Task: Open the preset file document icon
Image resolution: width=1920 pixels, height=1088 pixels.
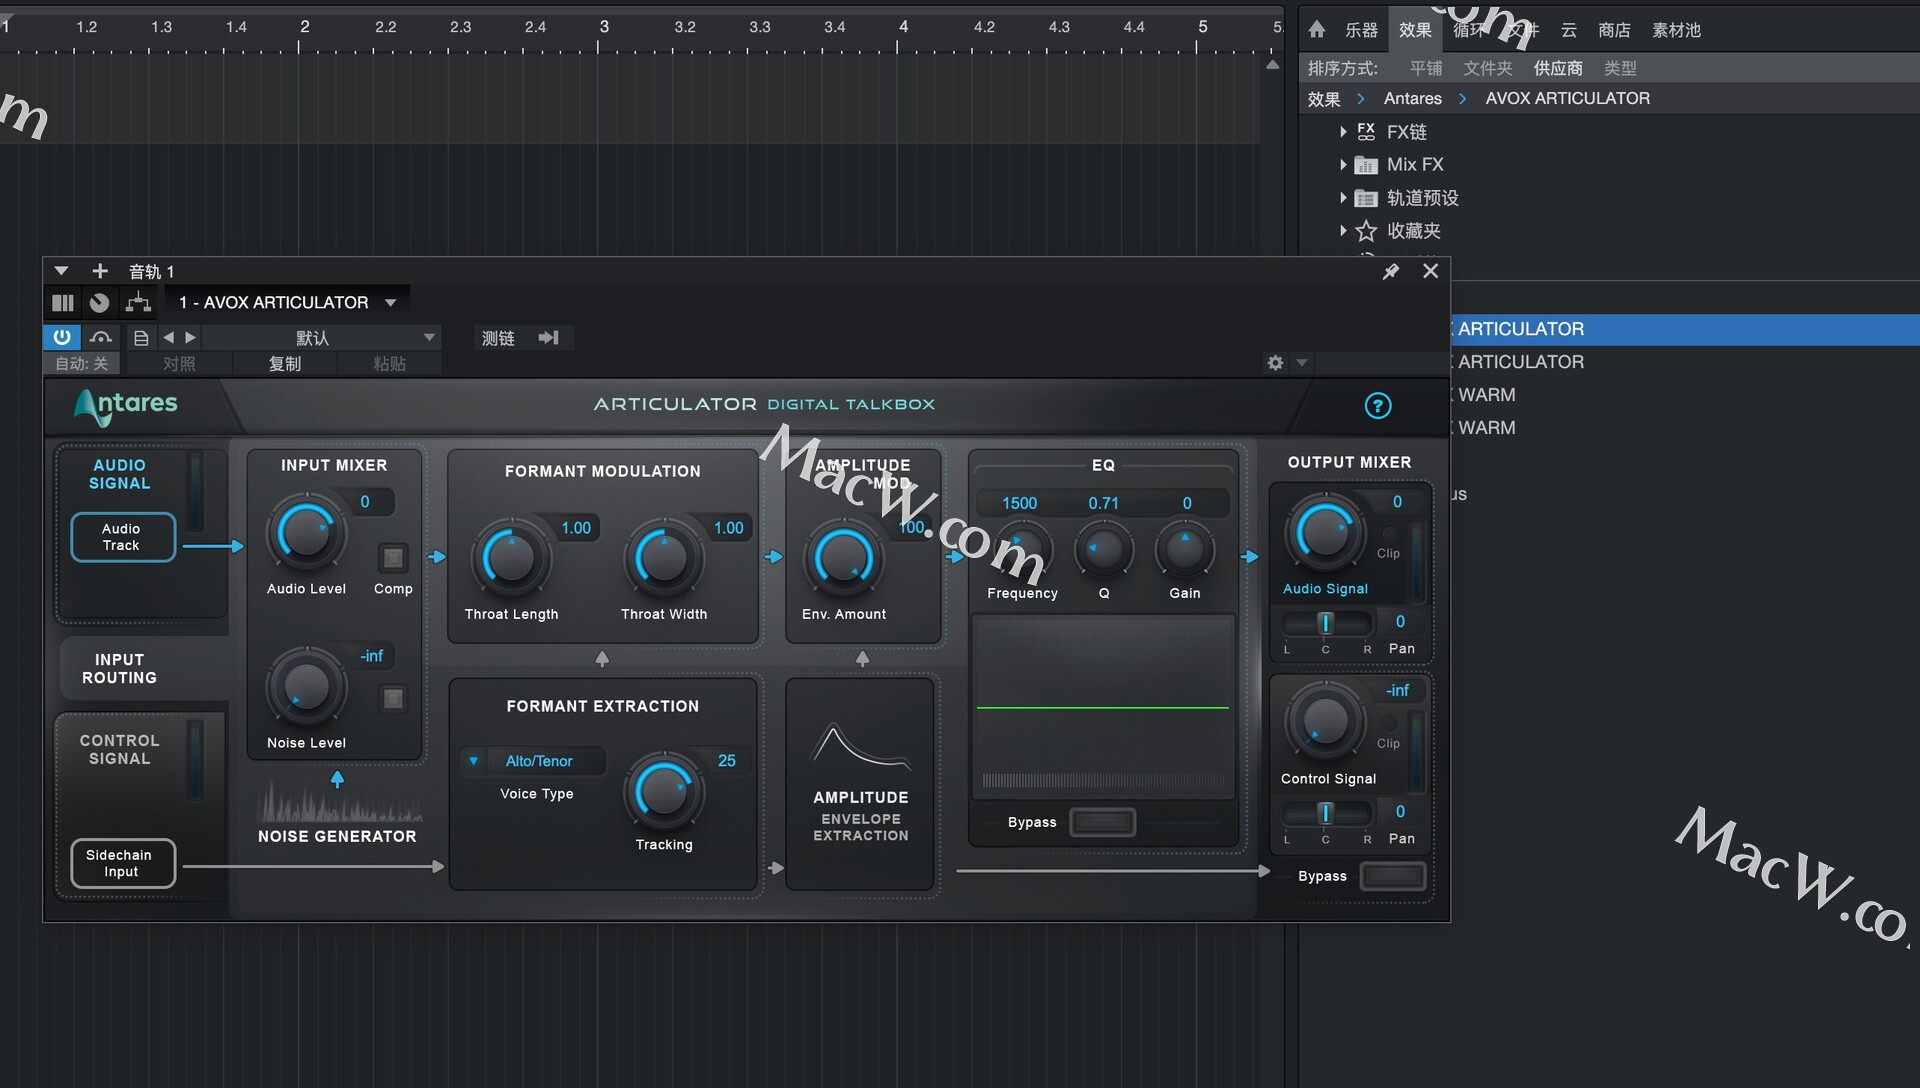Action: [x=141, y=338]
